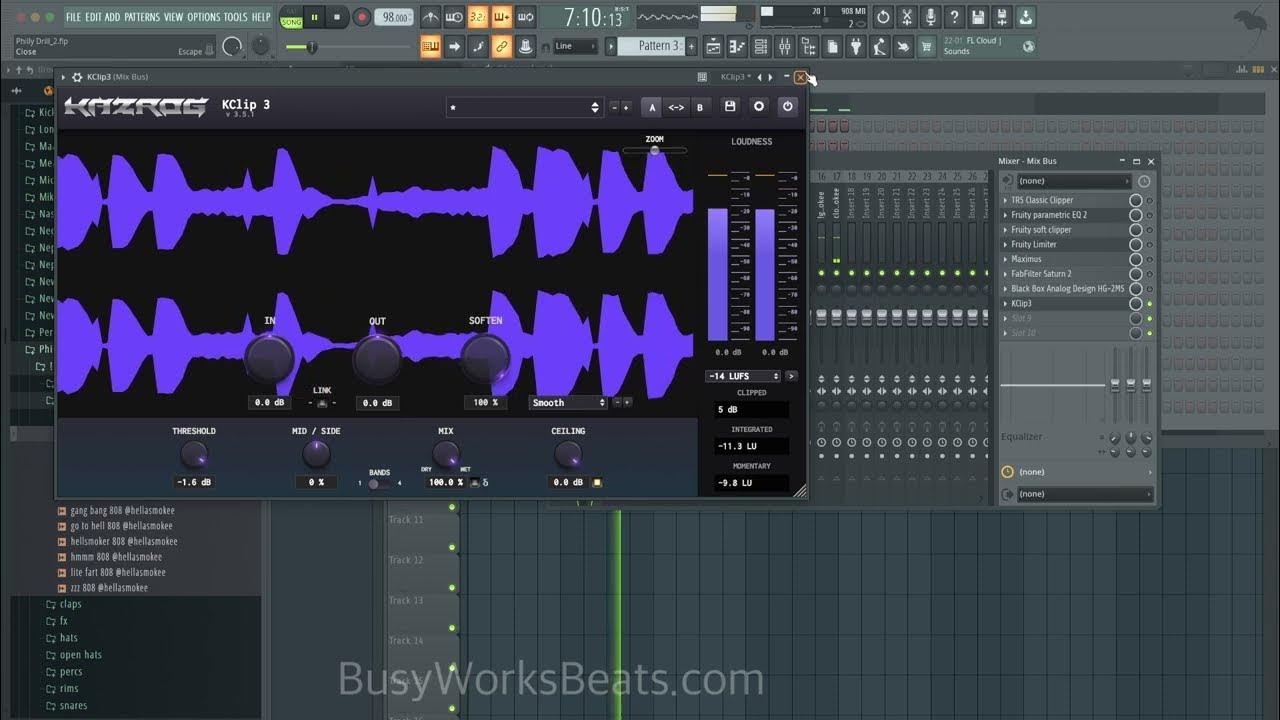Screen dimensions: 1280x720
Task: Pause playback in the FL Studio transport
Action: [x=315, y=17]
